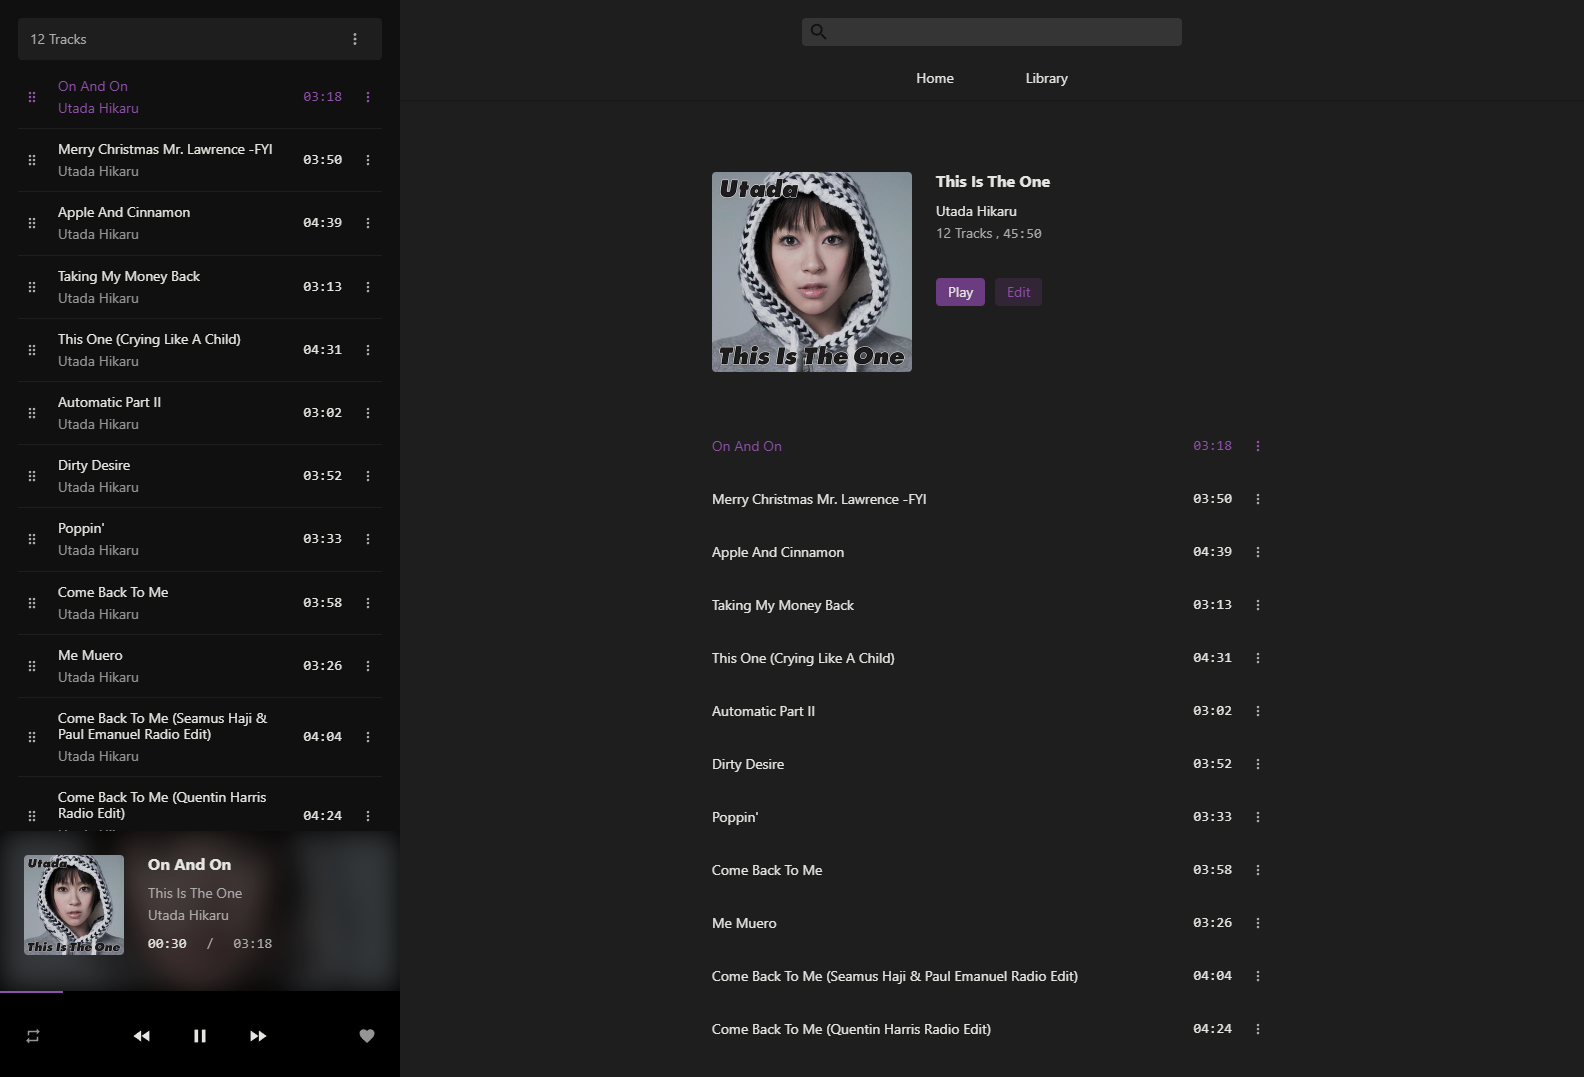The image size is (1584, 1077).
Task: Click the Edit album button
Action: point(1018,292)
